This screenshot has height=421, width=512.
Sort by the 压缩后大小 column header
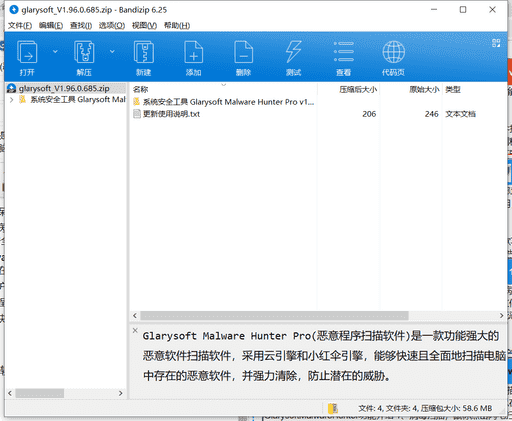(358, 89)
